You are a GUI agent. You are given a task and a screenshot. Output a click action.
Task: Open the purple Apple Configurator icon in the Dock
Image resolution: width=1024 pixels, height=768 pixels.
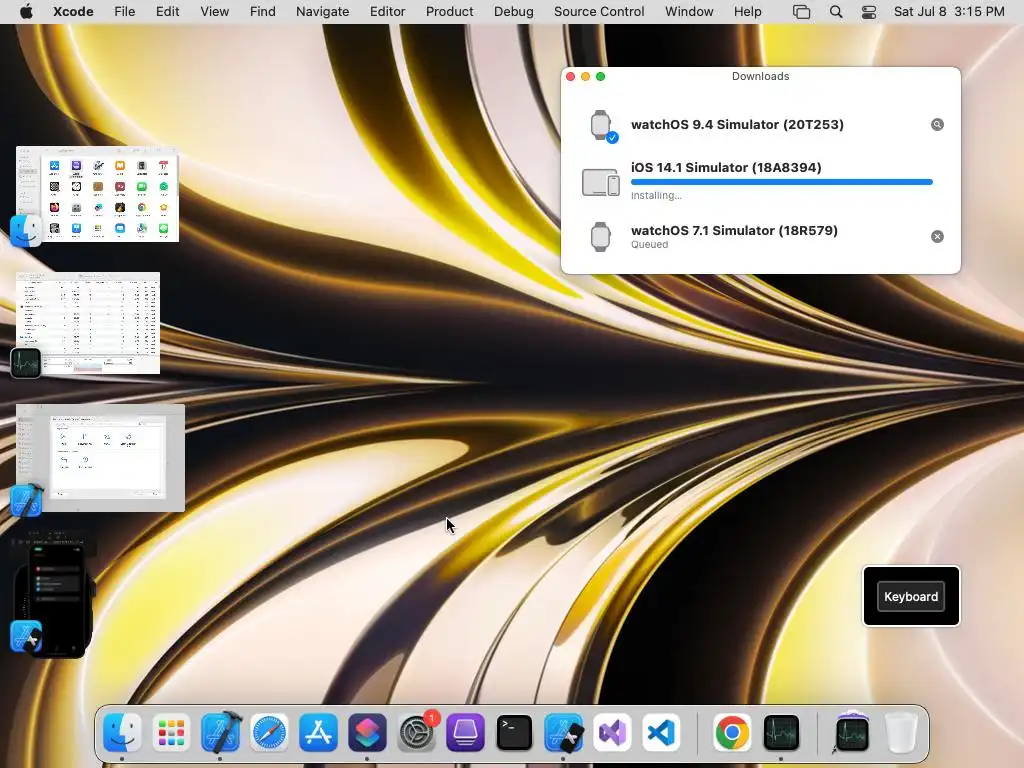(465, 733)
